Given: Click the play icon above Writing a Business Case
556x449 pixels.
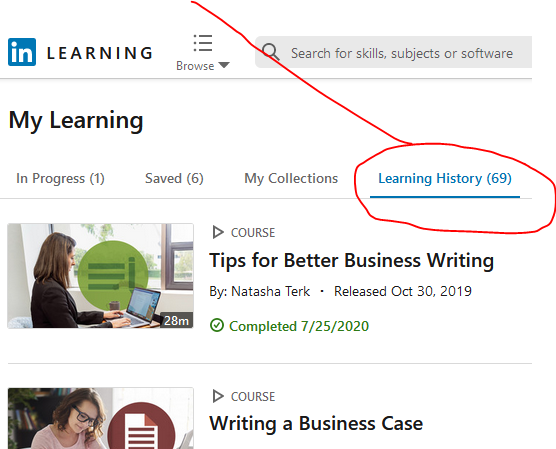Looking at the screenshot, I should pyautogui.click(x=218, y=396).
